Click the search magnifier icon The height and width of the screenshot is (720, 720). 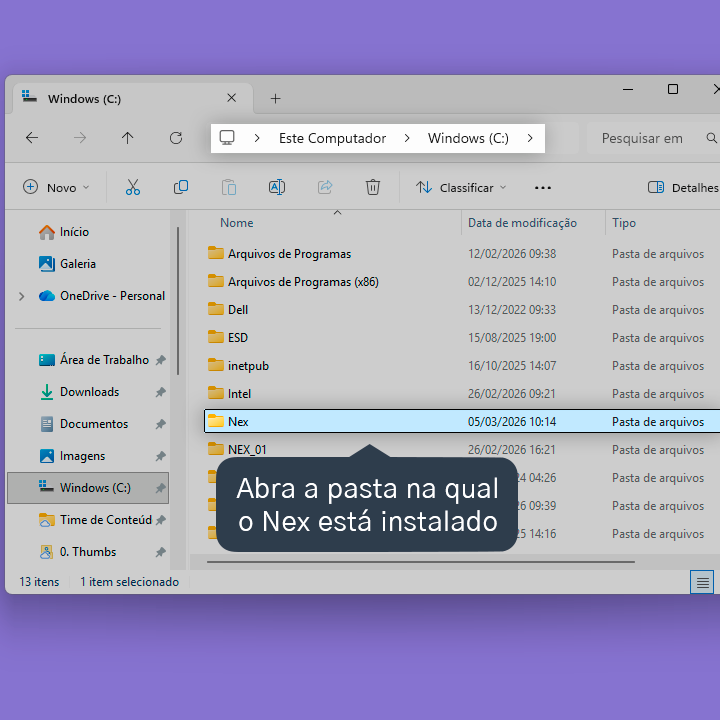tap(711, 138)
